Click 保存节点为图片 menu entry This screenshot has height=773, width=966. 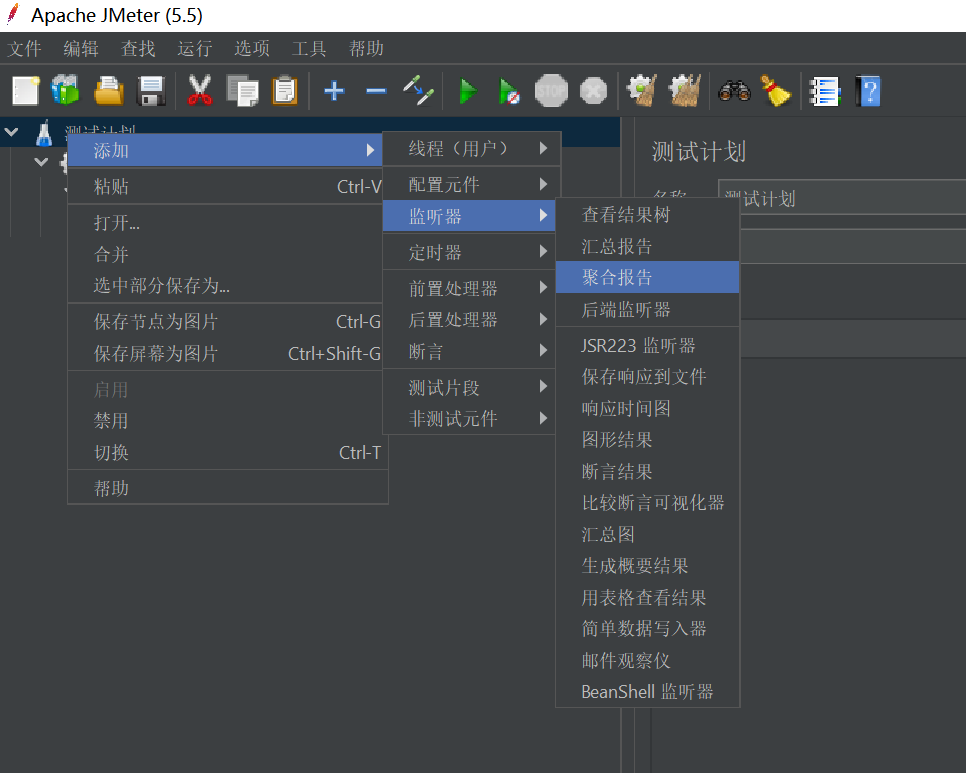[x=227, y=321]
